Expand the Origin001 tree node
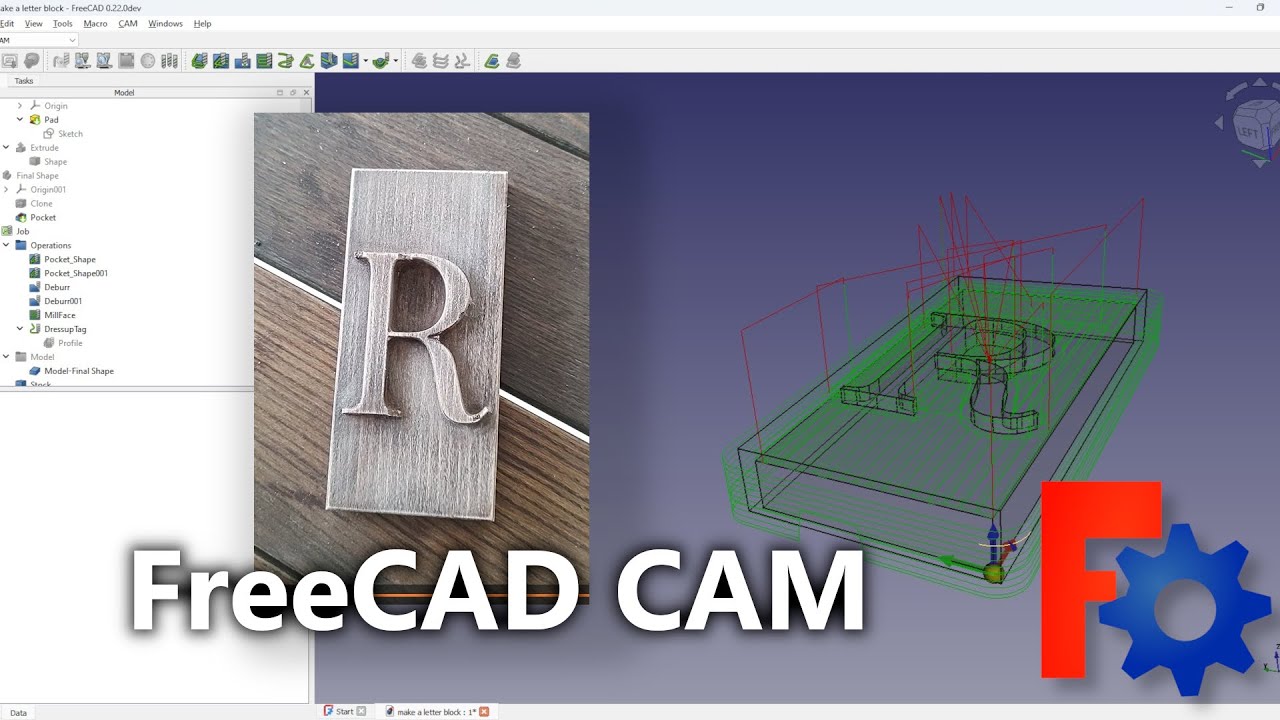The width and height of the screenshot is (1280, 720). point(6,189)
